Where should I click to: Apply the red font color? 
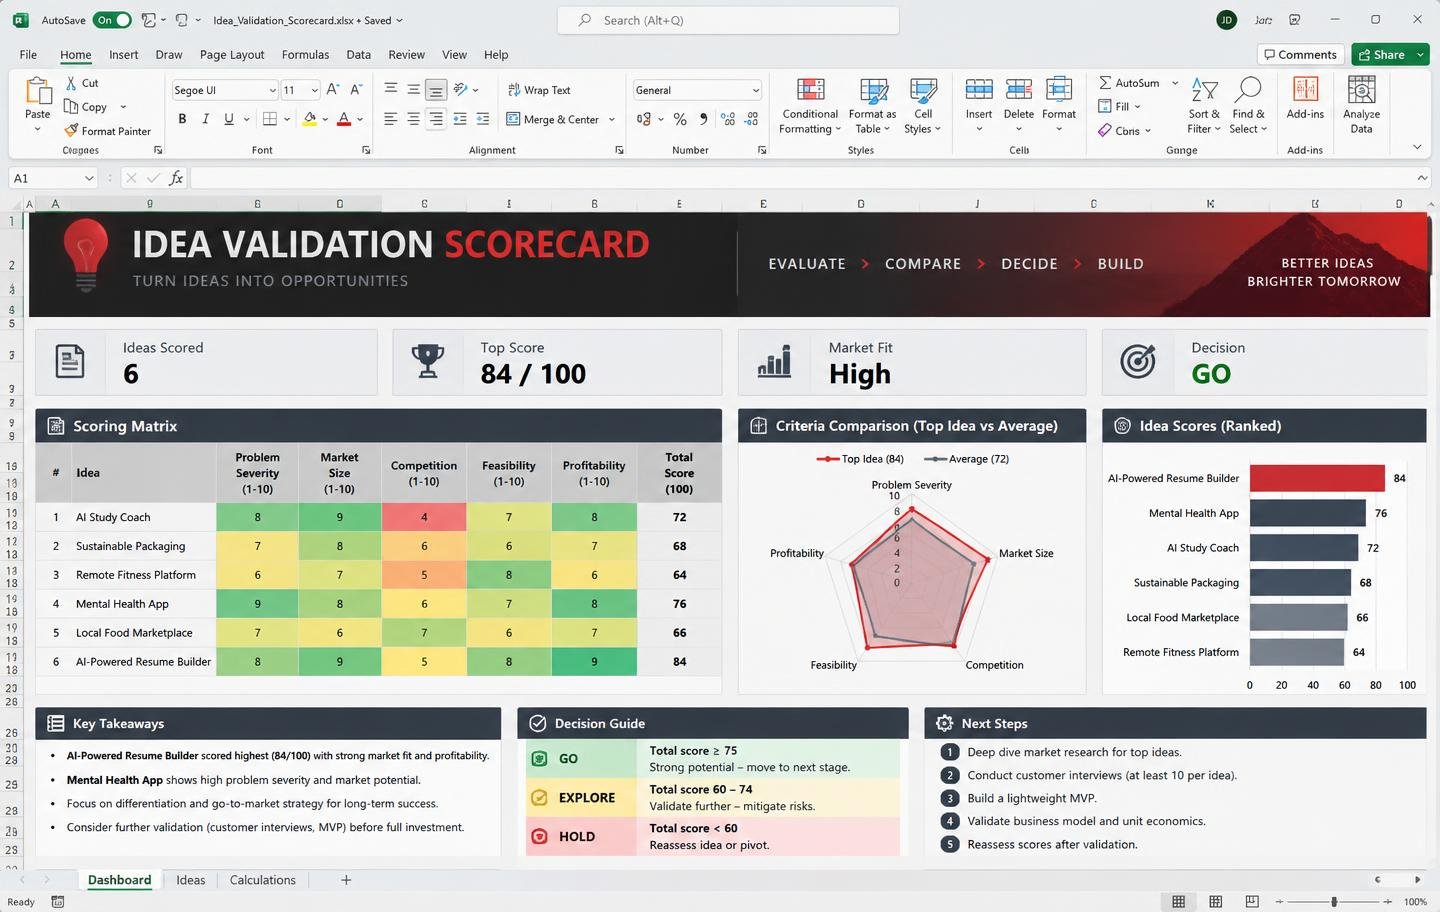344,119
